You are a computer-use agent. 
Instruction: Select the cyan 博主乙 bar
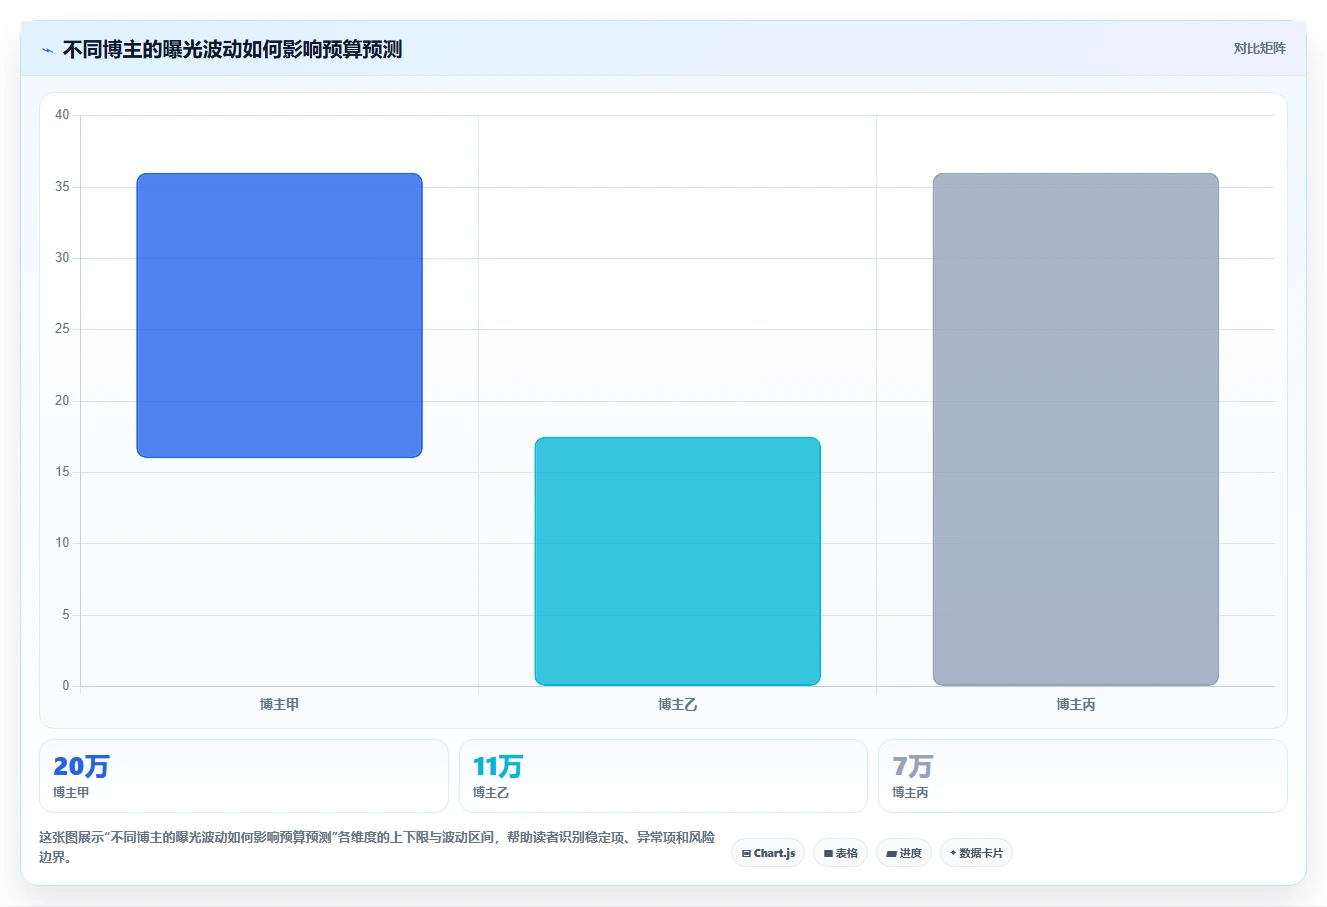point(678,561)
